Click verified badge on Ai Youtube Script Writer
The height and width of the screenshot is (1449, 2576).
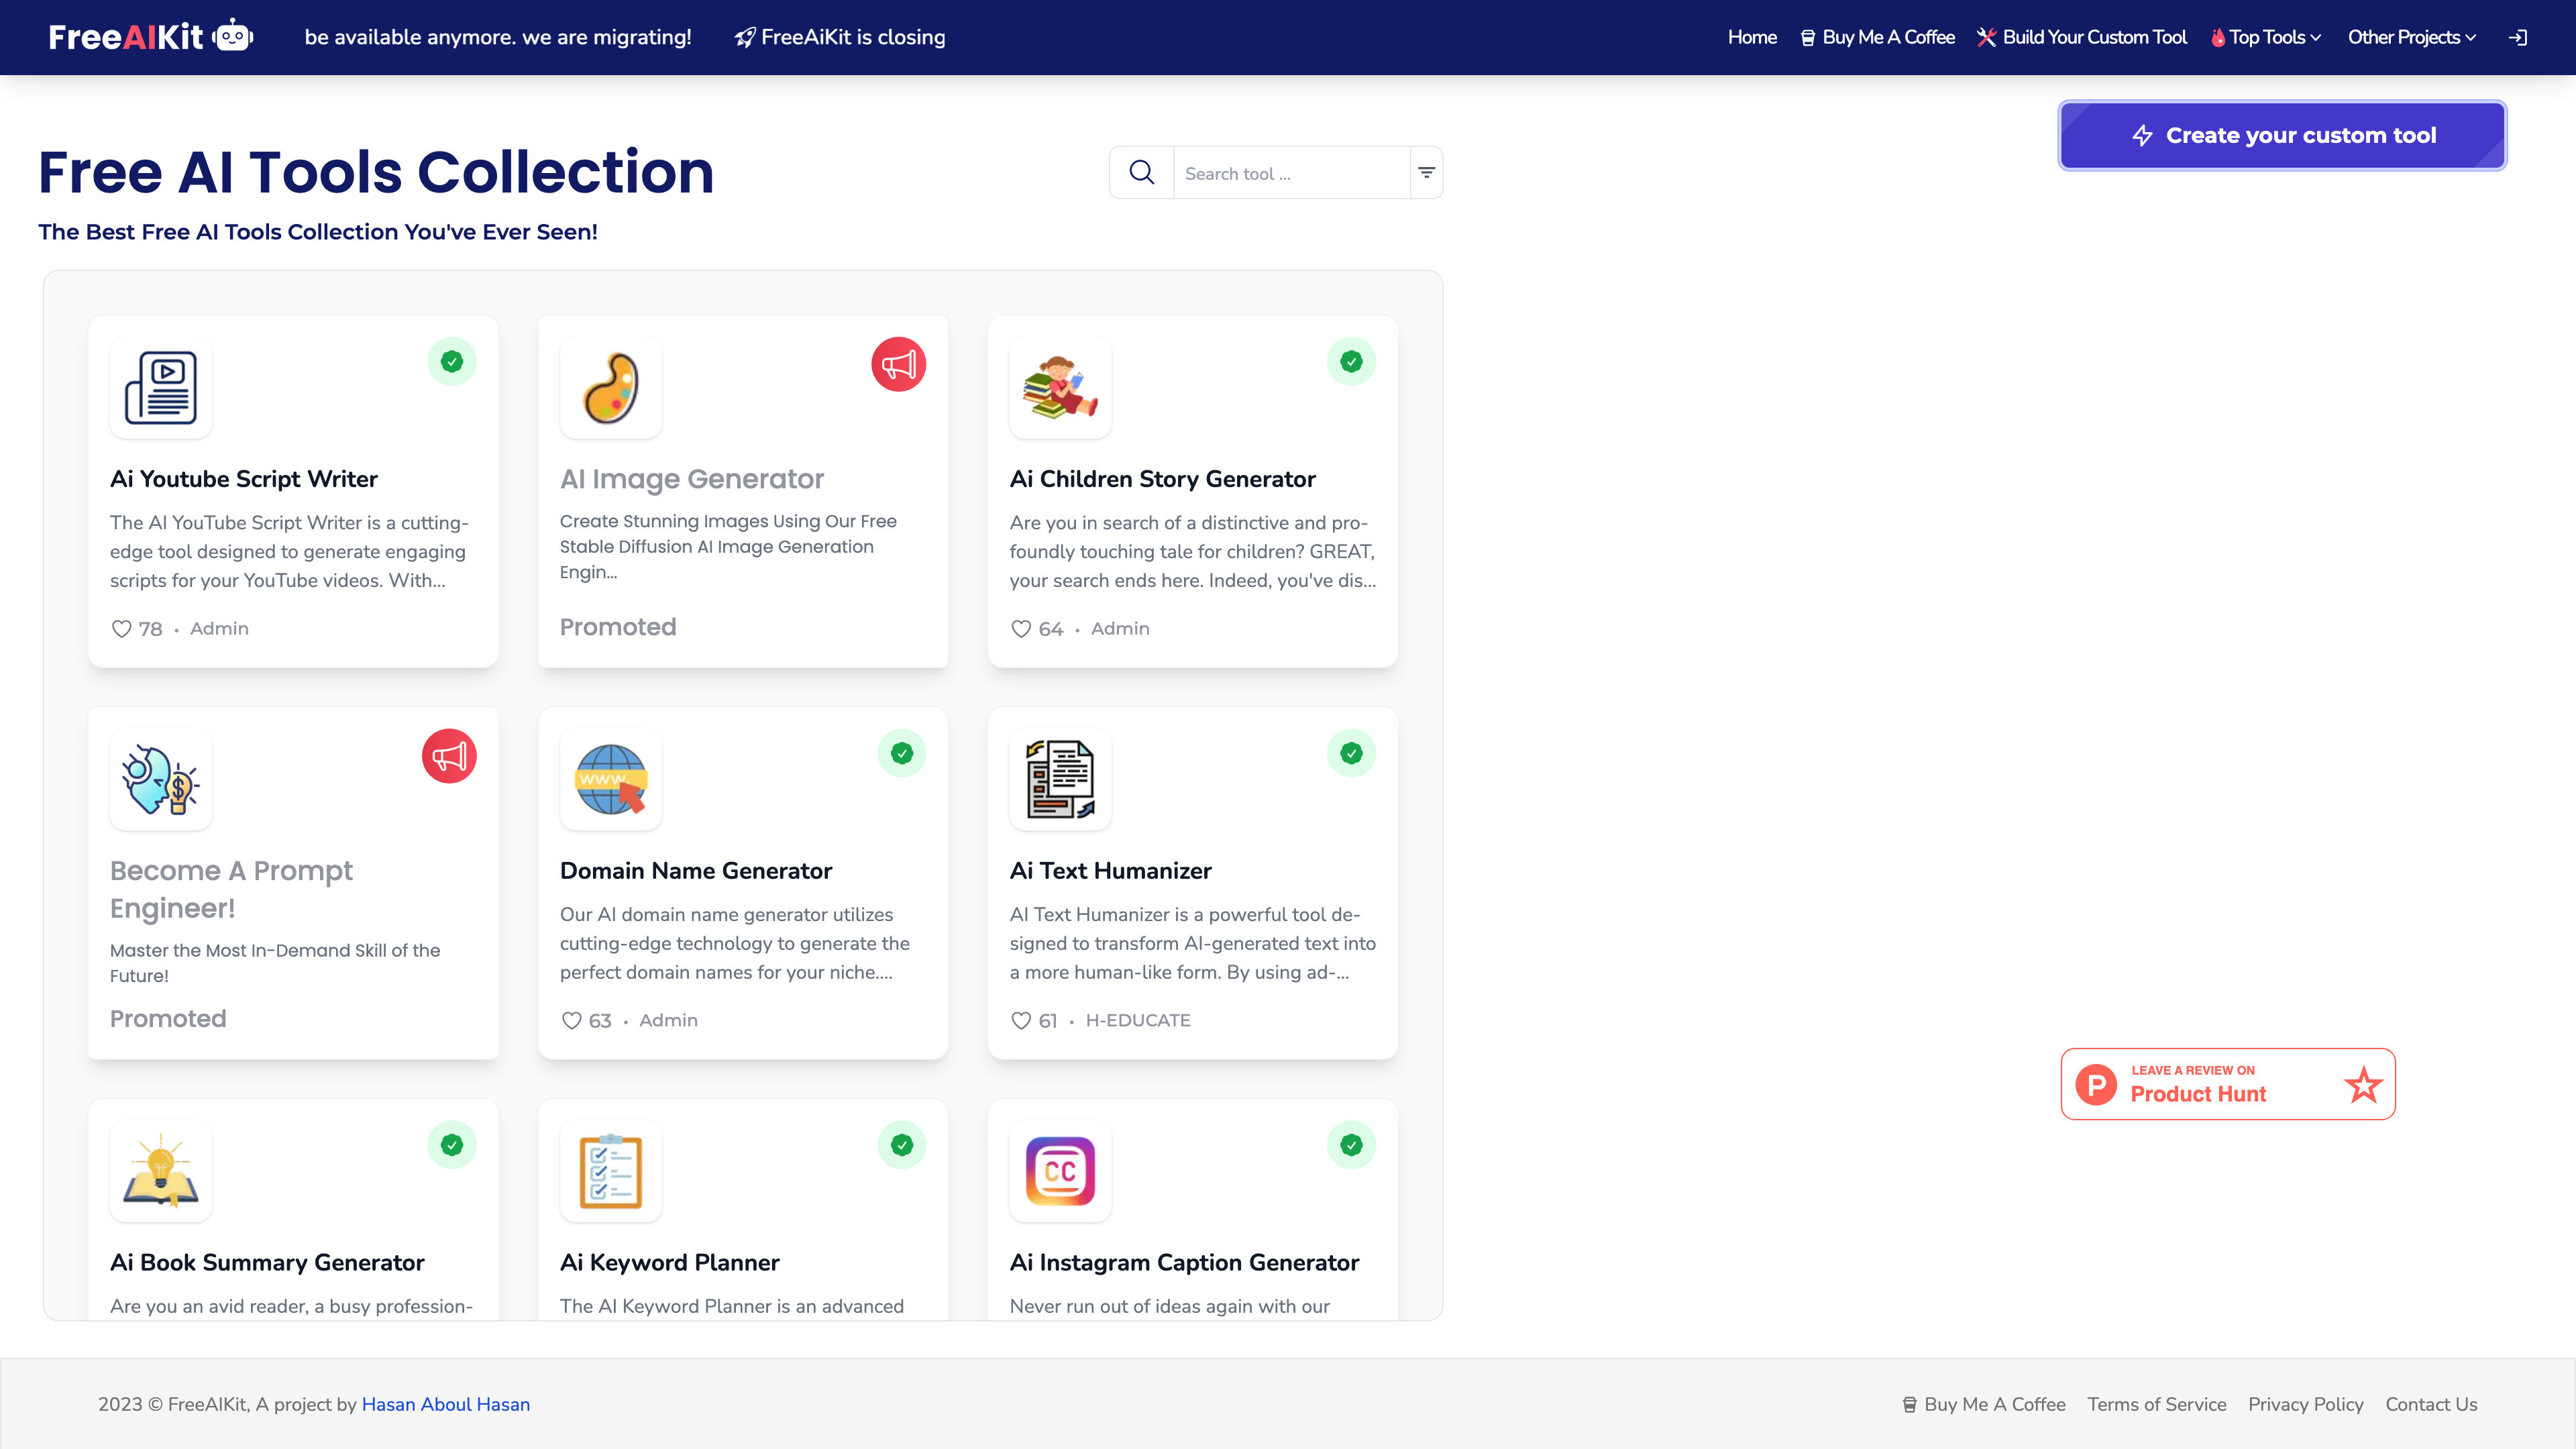pyautogui.click(x=452, y=361)
